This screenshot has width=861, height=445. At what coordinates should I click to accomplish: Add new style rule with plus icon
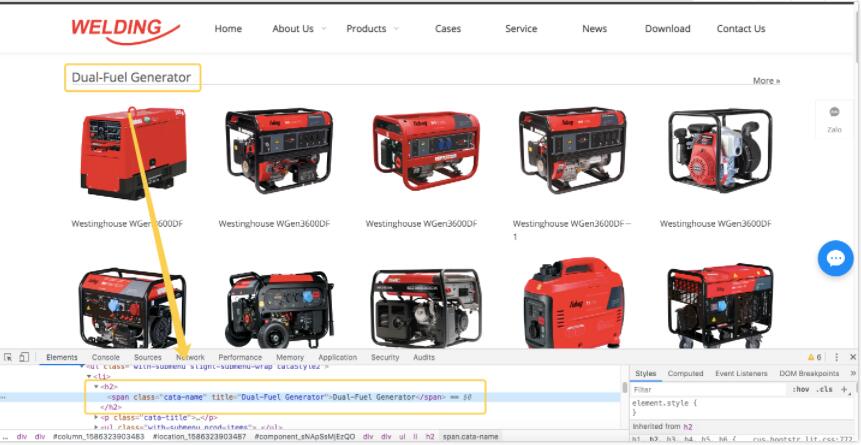click(x=844, y=389)
